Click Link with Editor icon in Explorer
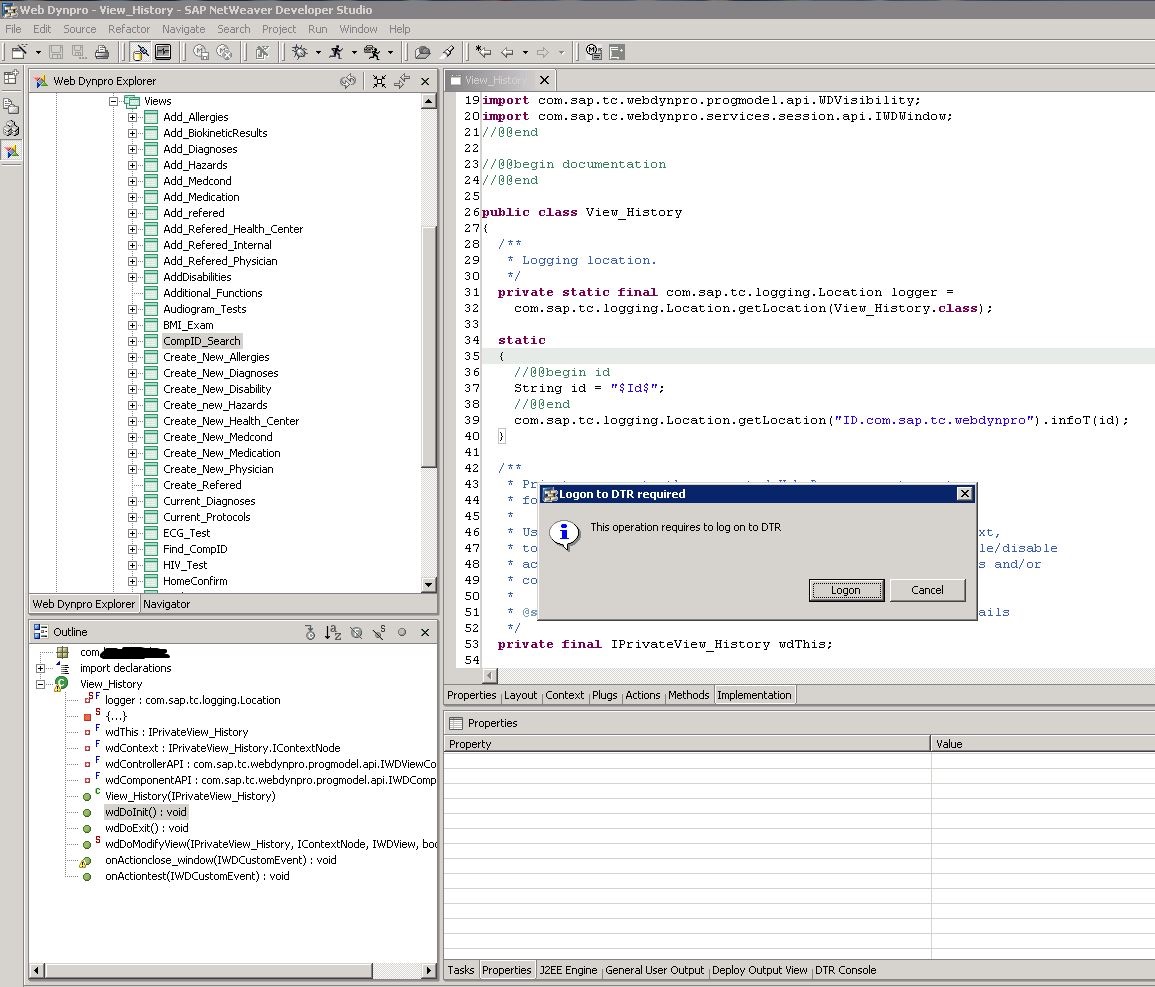Viewport: 1155px width, 987px height. click(401, 81)
